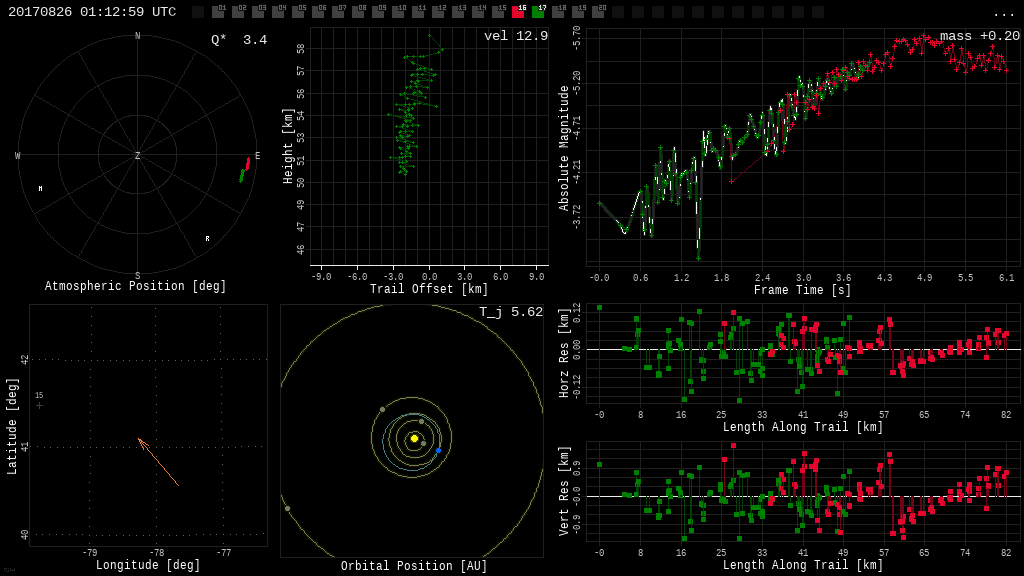Click the station 13 indicator square
The image size is (1024, 576).
[458, 12]
